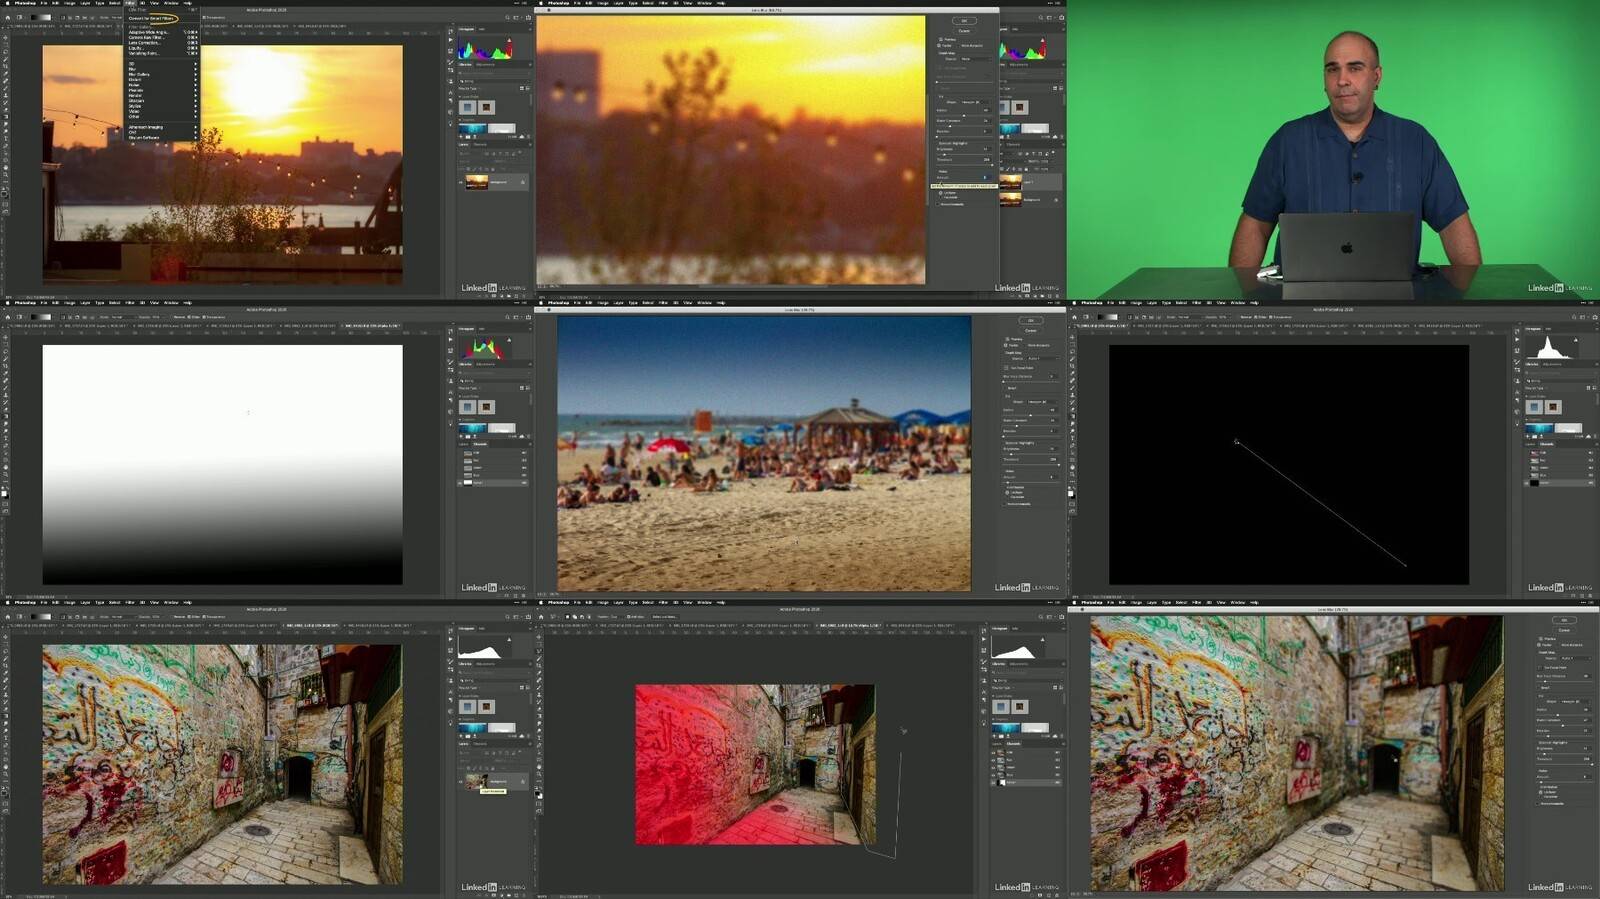Select Zoom tool in sunset window with Filter menu
Screen dimensions: 1600x899
5,173
